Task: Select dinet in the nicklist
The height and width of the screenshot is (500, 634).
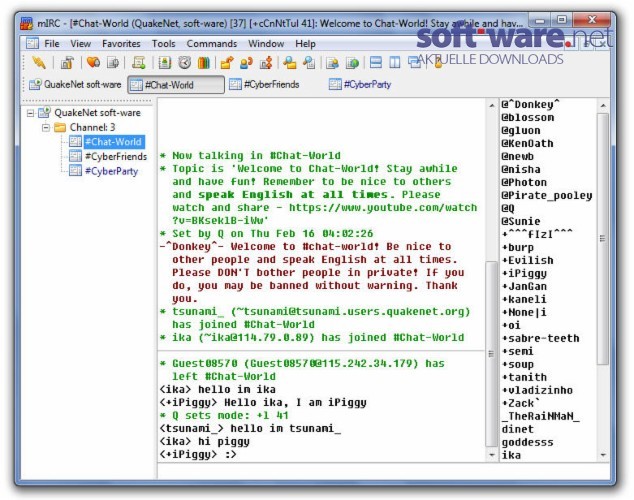Action: tap(518, 429)
